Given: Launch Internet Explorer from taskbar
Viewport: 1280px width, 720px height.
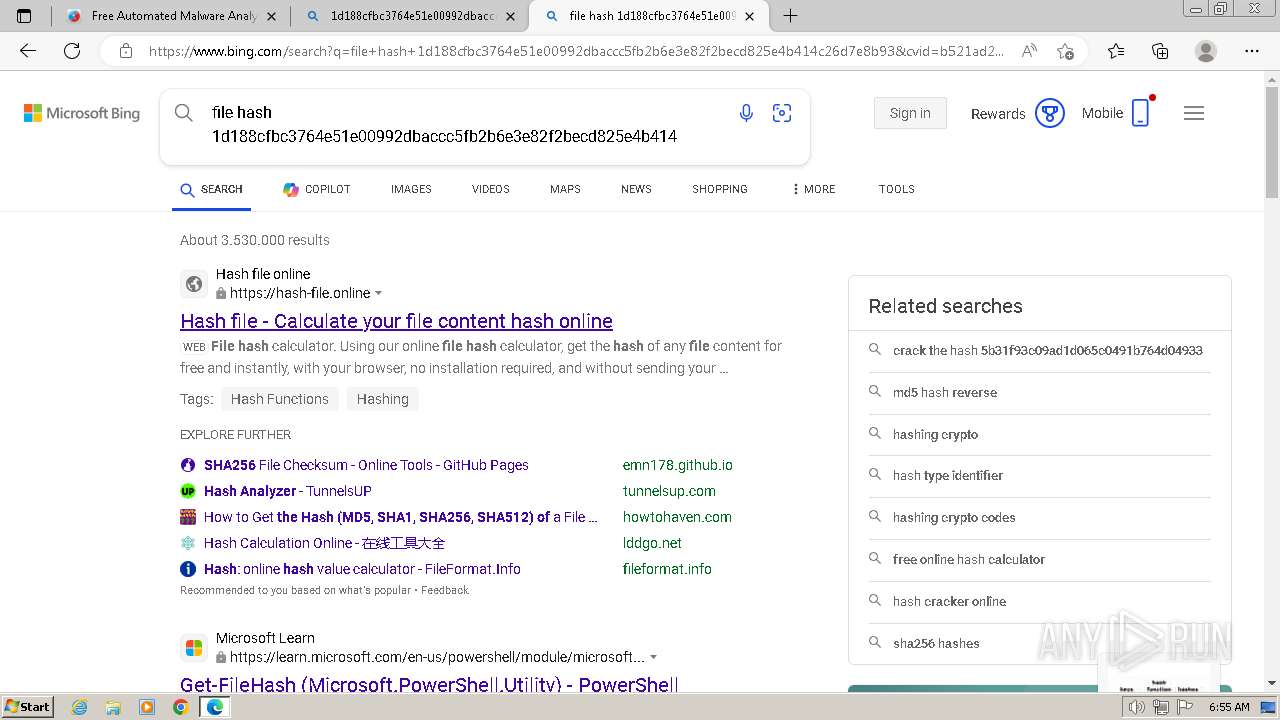Looking at the screenshot, I should tap(80, 707).
